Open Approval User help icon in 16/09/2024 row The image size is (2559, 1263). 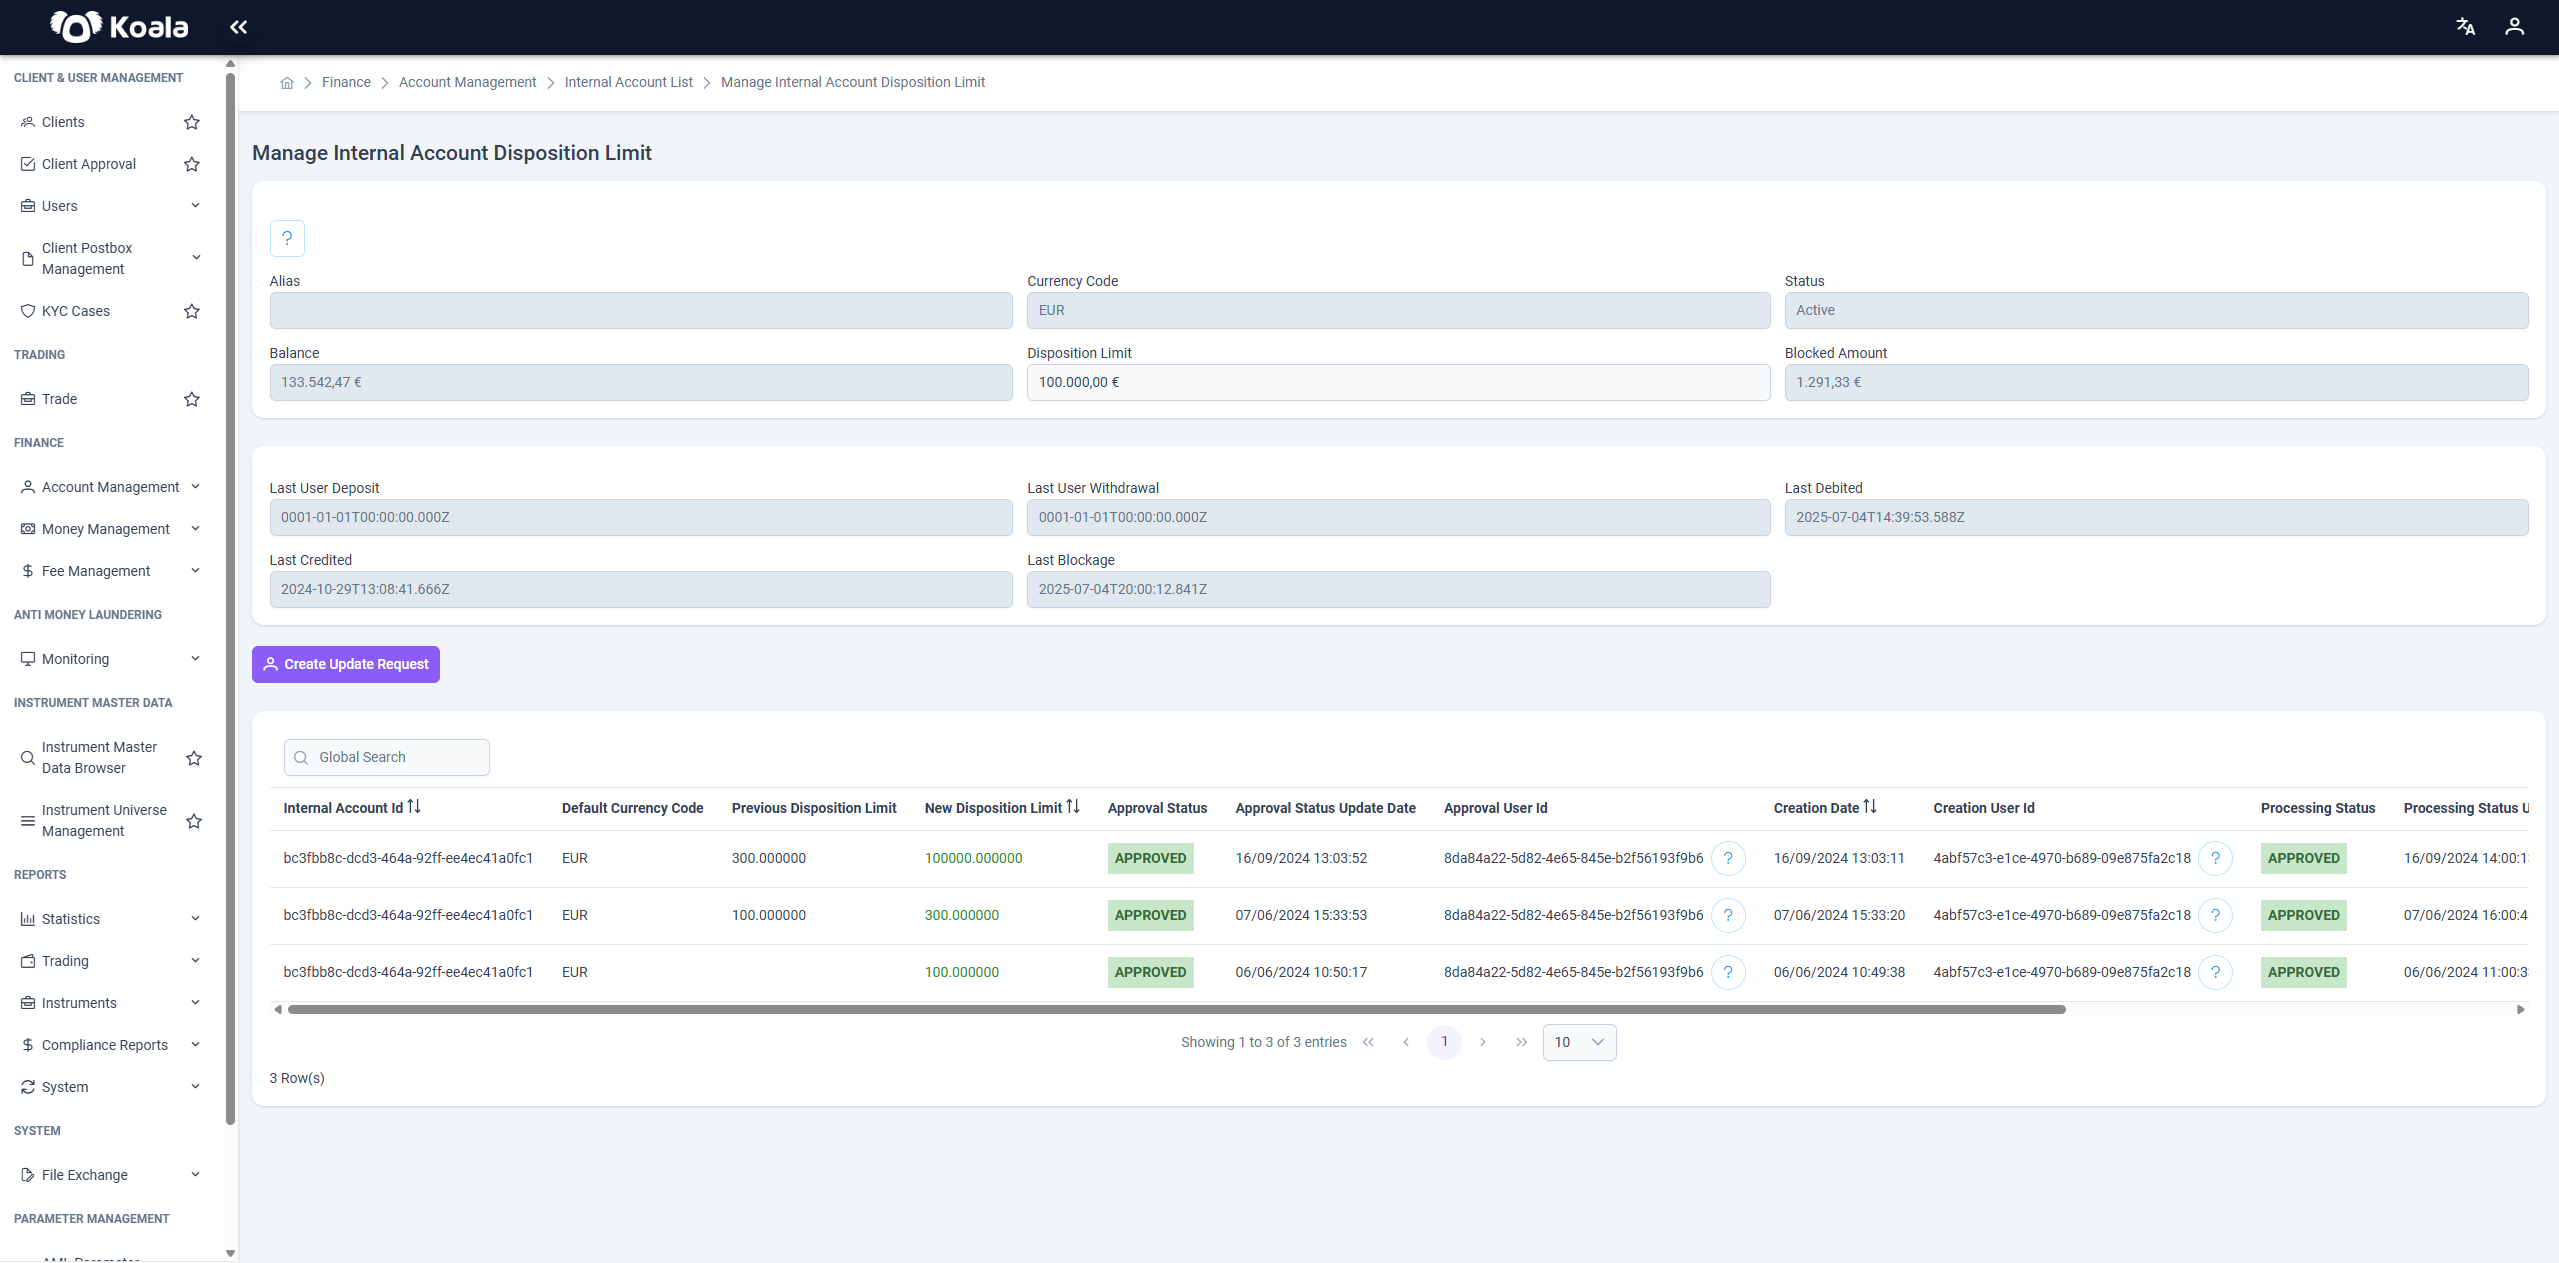tap(1728, 858)
